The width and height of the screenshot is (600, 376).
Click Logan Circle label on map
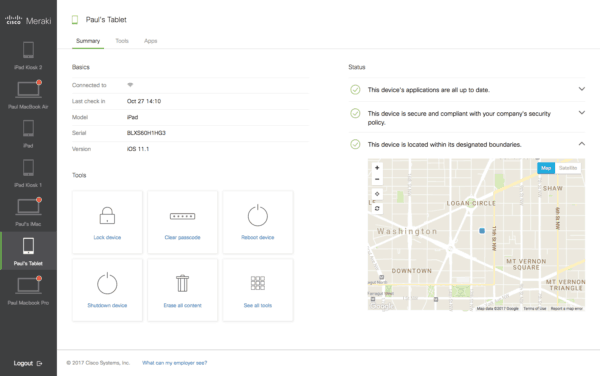471,203
